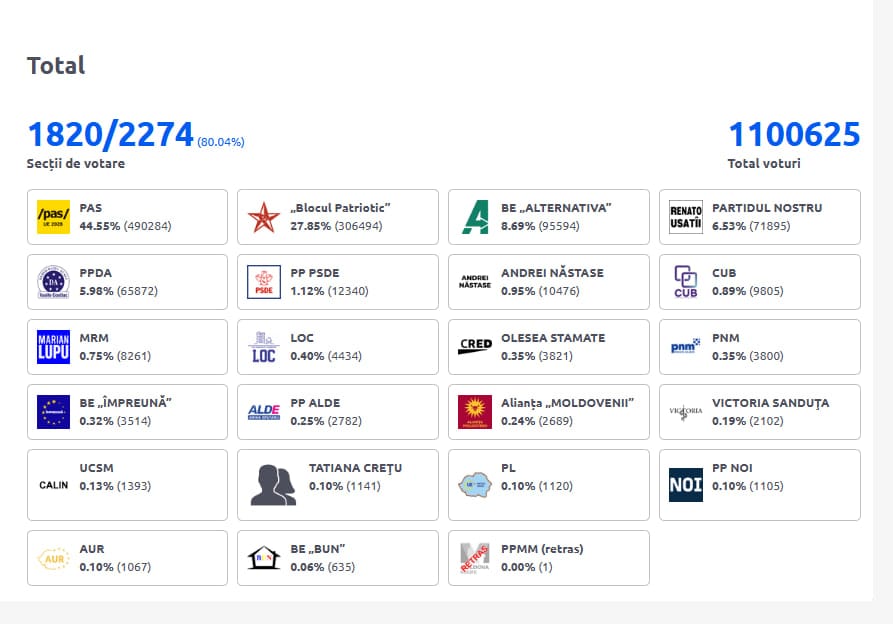Viewport: 893px width, 624px height.
Task: Click the BE „ÎMPREUNĂ” party name
Action: pos(126,403)
